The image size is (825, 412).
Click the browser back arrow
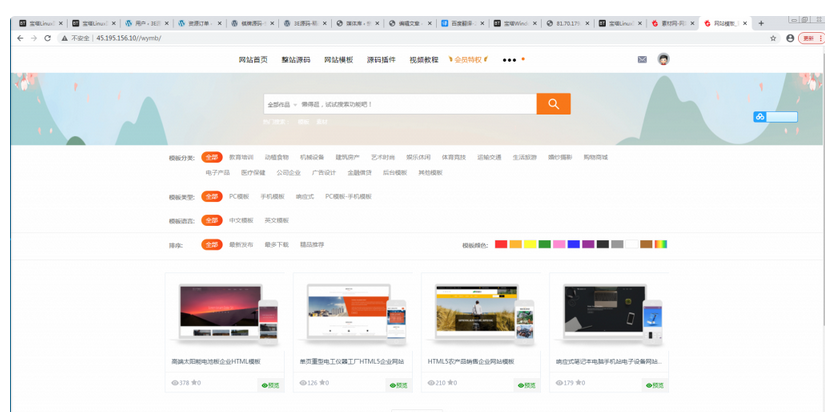pyautogui.click(x=20, y=38)
